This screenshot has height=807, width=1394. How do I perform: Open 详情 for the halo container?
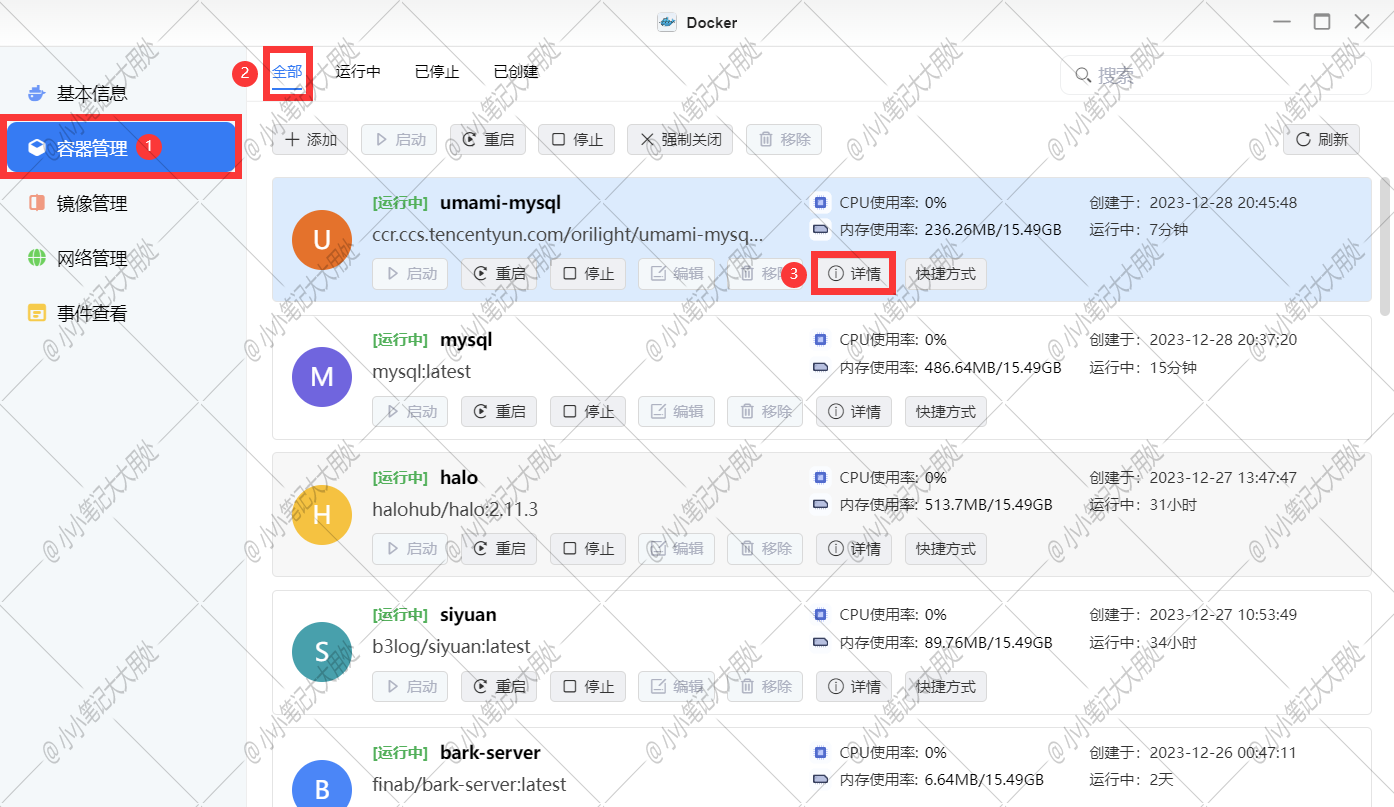tap(855, 548)
